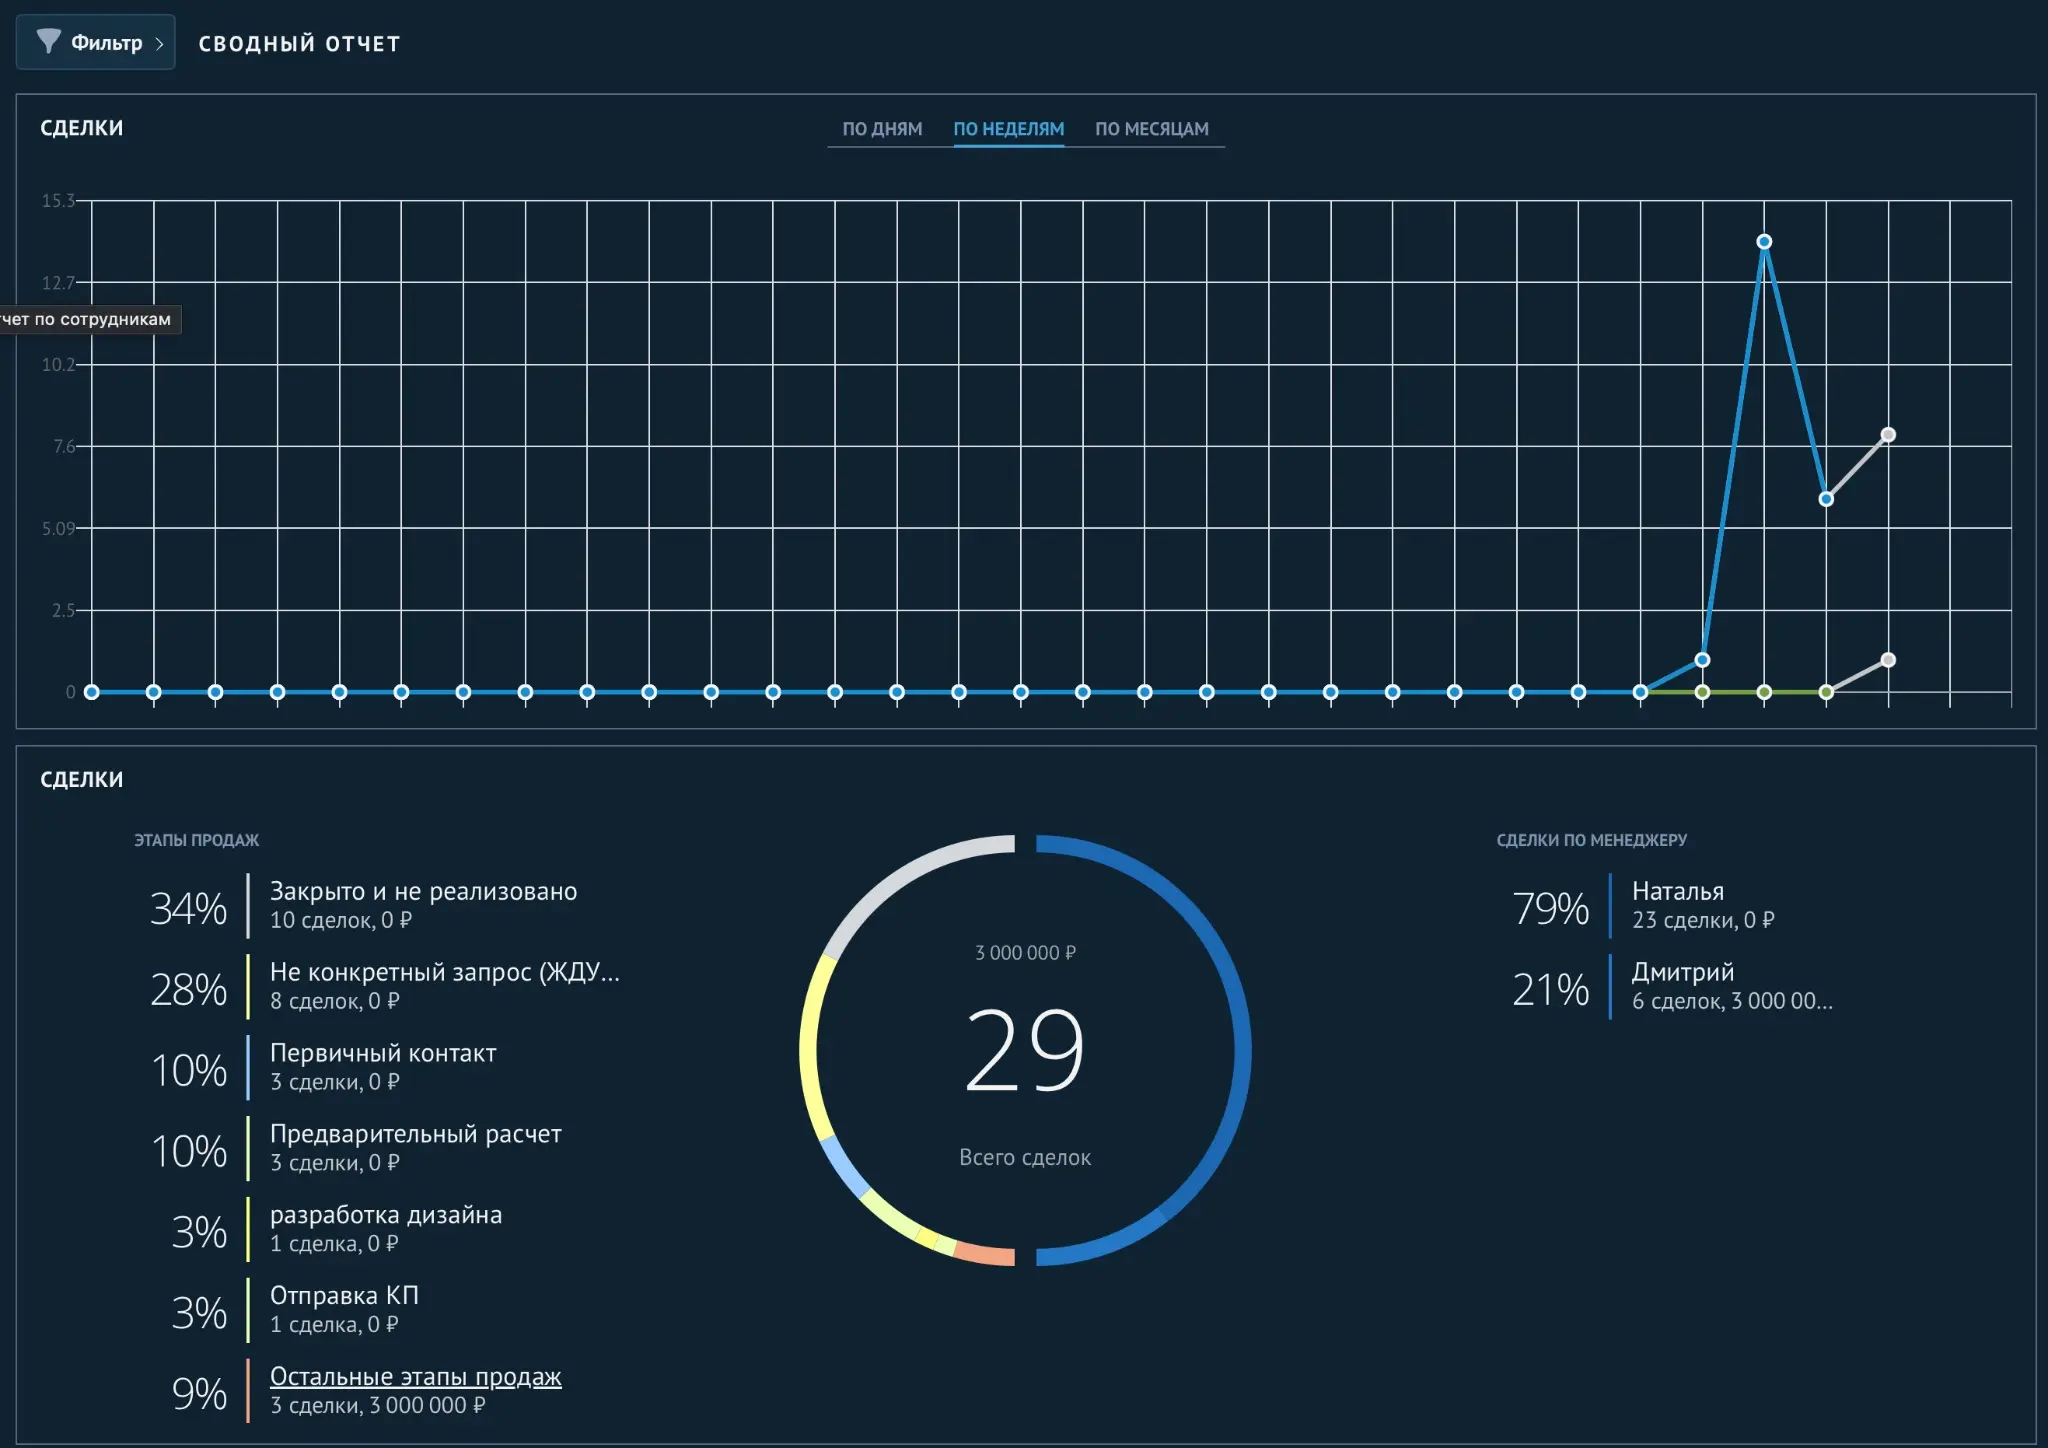Open the Остальные этапы продаж link
Image resolution: width=2048 pixels, height=1448 pixels.
[415, 1377]
